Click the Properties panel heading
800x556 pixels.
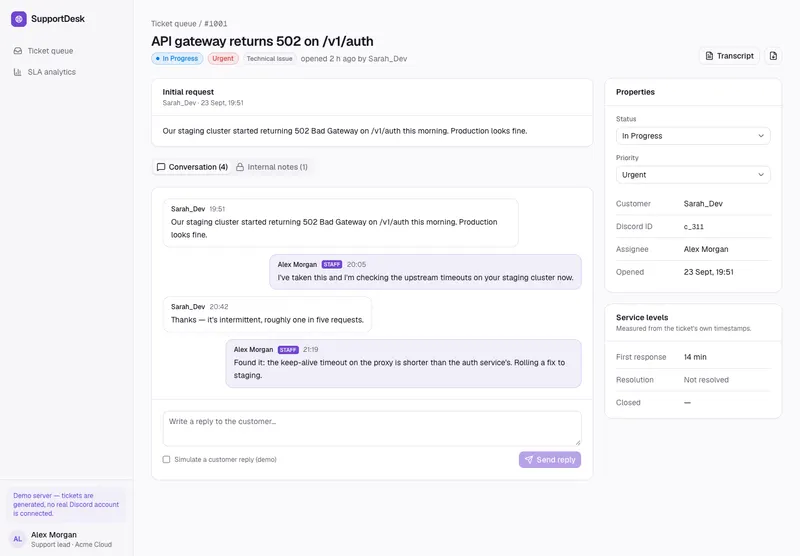pyautogui.click(x=635, y=92)
